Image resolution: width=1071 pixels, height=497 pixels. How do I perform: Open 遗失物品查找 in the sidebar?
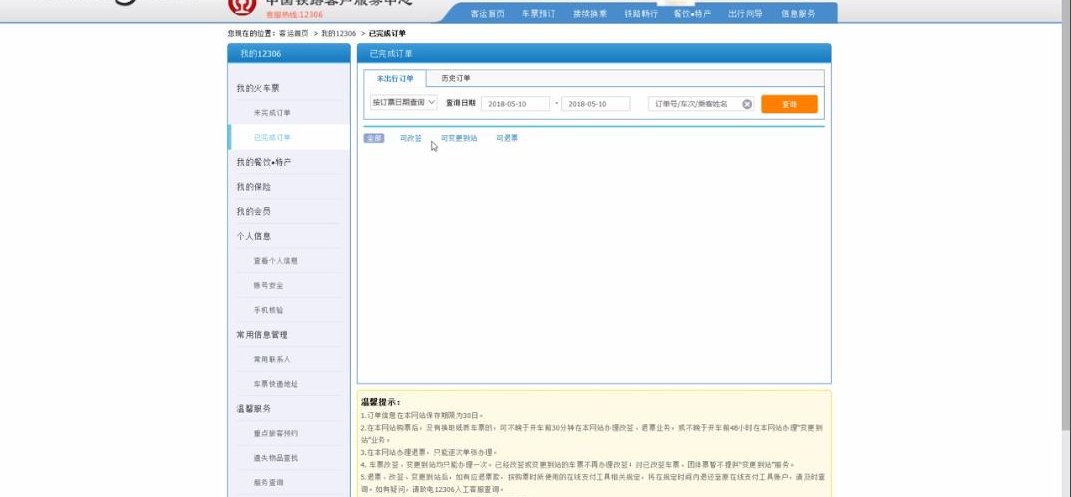coord(275,457)
